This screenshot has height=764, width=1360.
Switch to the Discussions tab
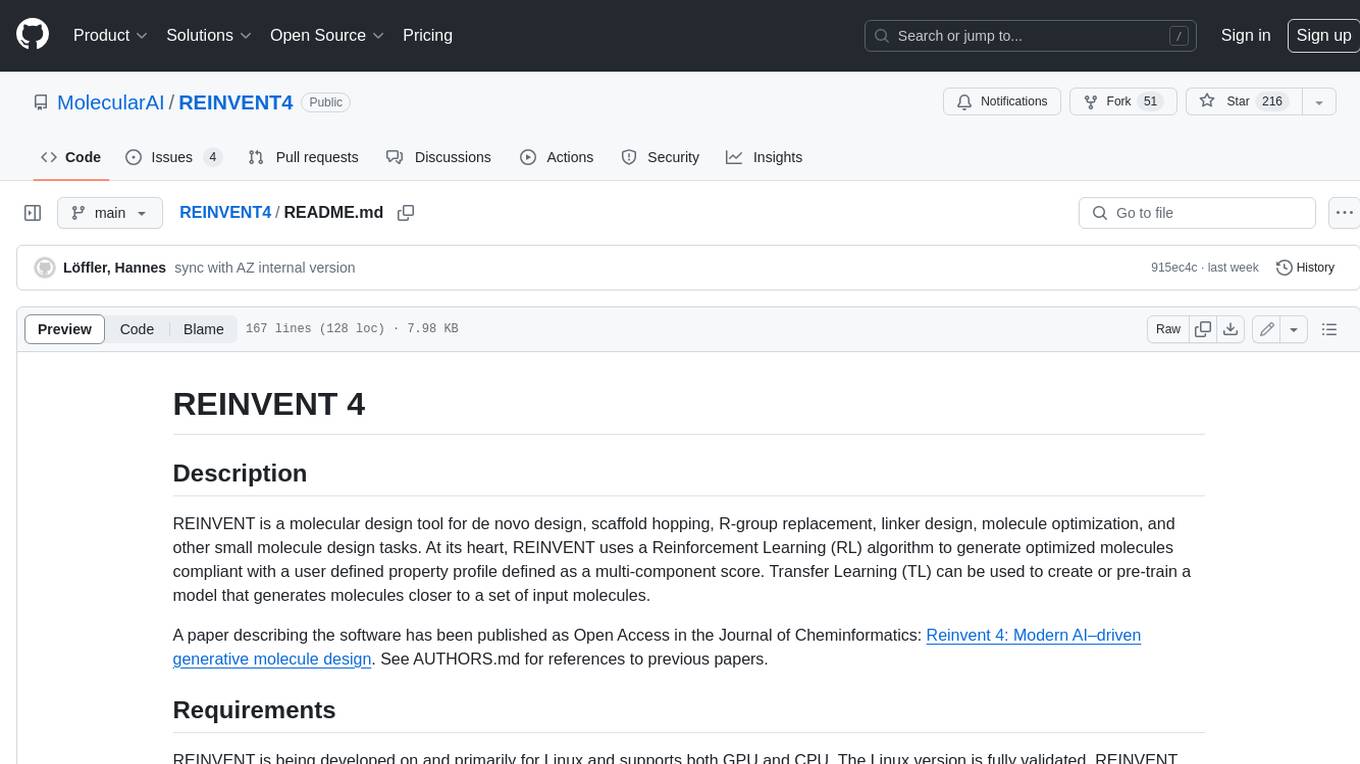click(439, 157)
